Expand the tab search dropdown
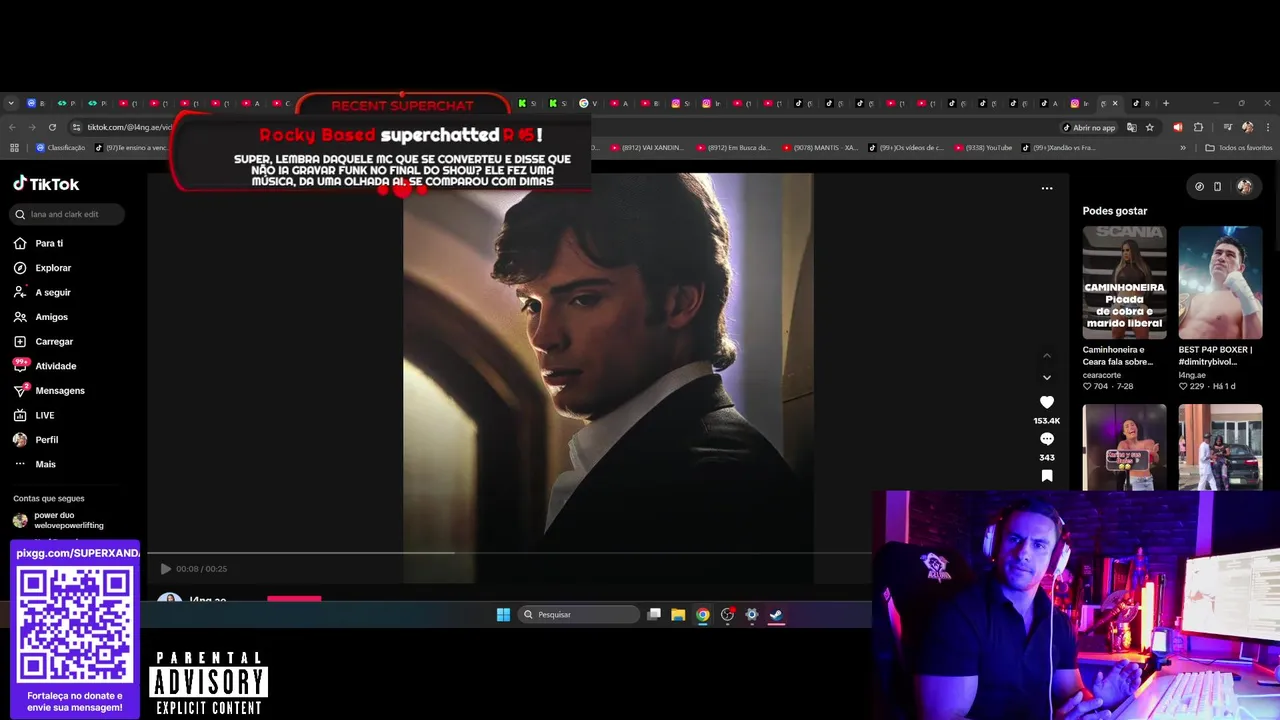This screenshot has width=1280, height=720. pyautogui.click(x=11, y=103)
